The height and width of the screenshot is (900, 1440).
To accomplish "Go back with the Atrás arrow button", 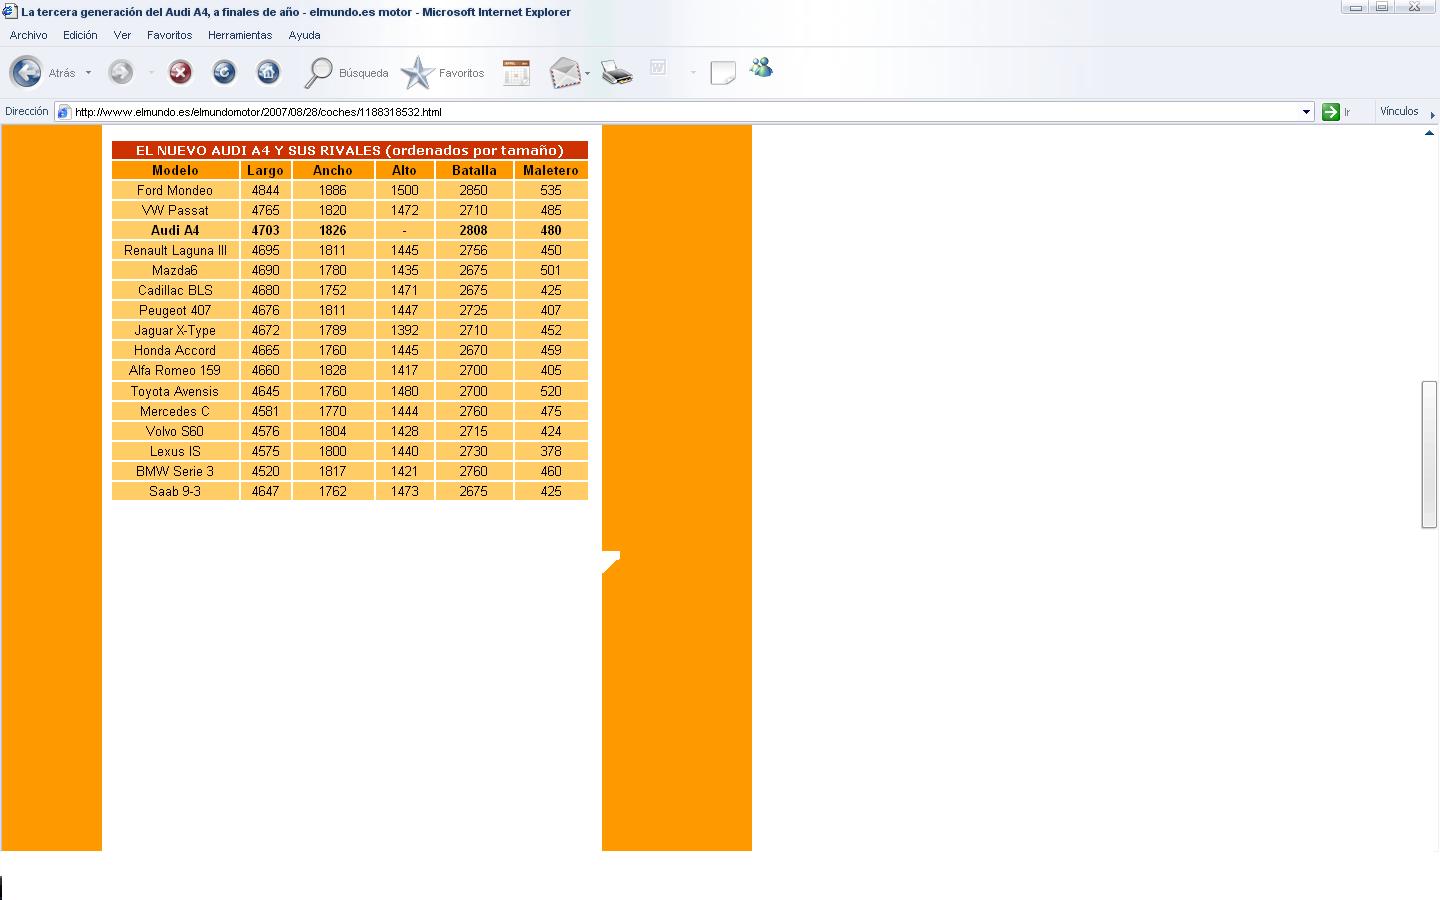I will (x=26, y=72).
